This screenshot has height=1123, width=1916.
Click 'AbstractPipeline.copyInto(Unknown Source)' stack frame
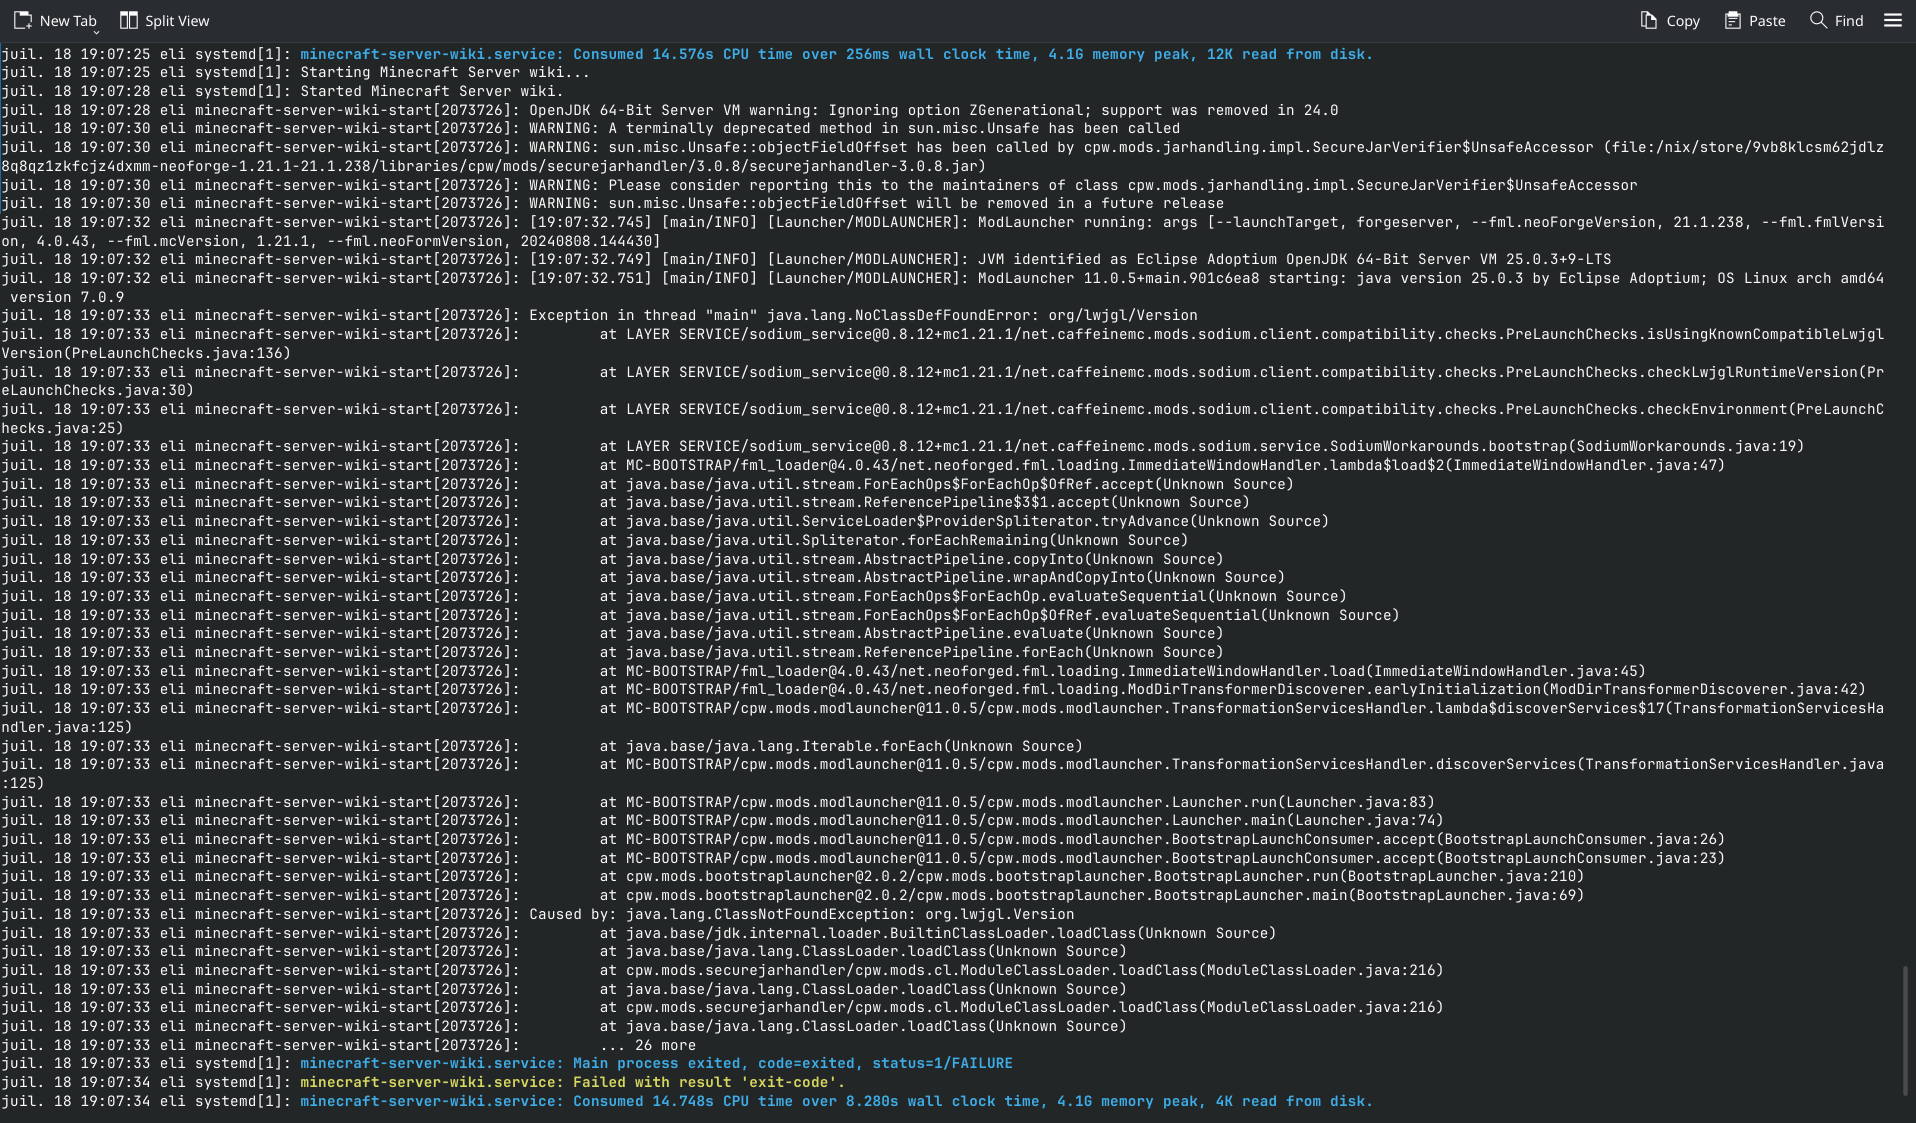tap(1043, 559)
